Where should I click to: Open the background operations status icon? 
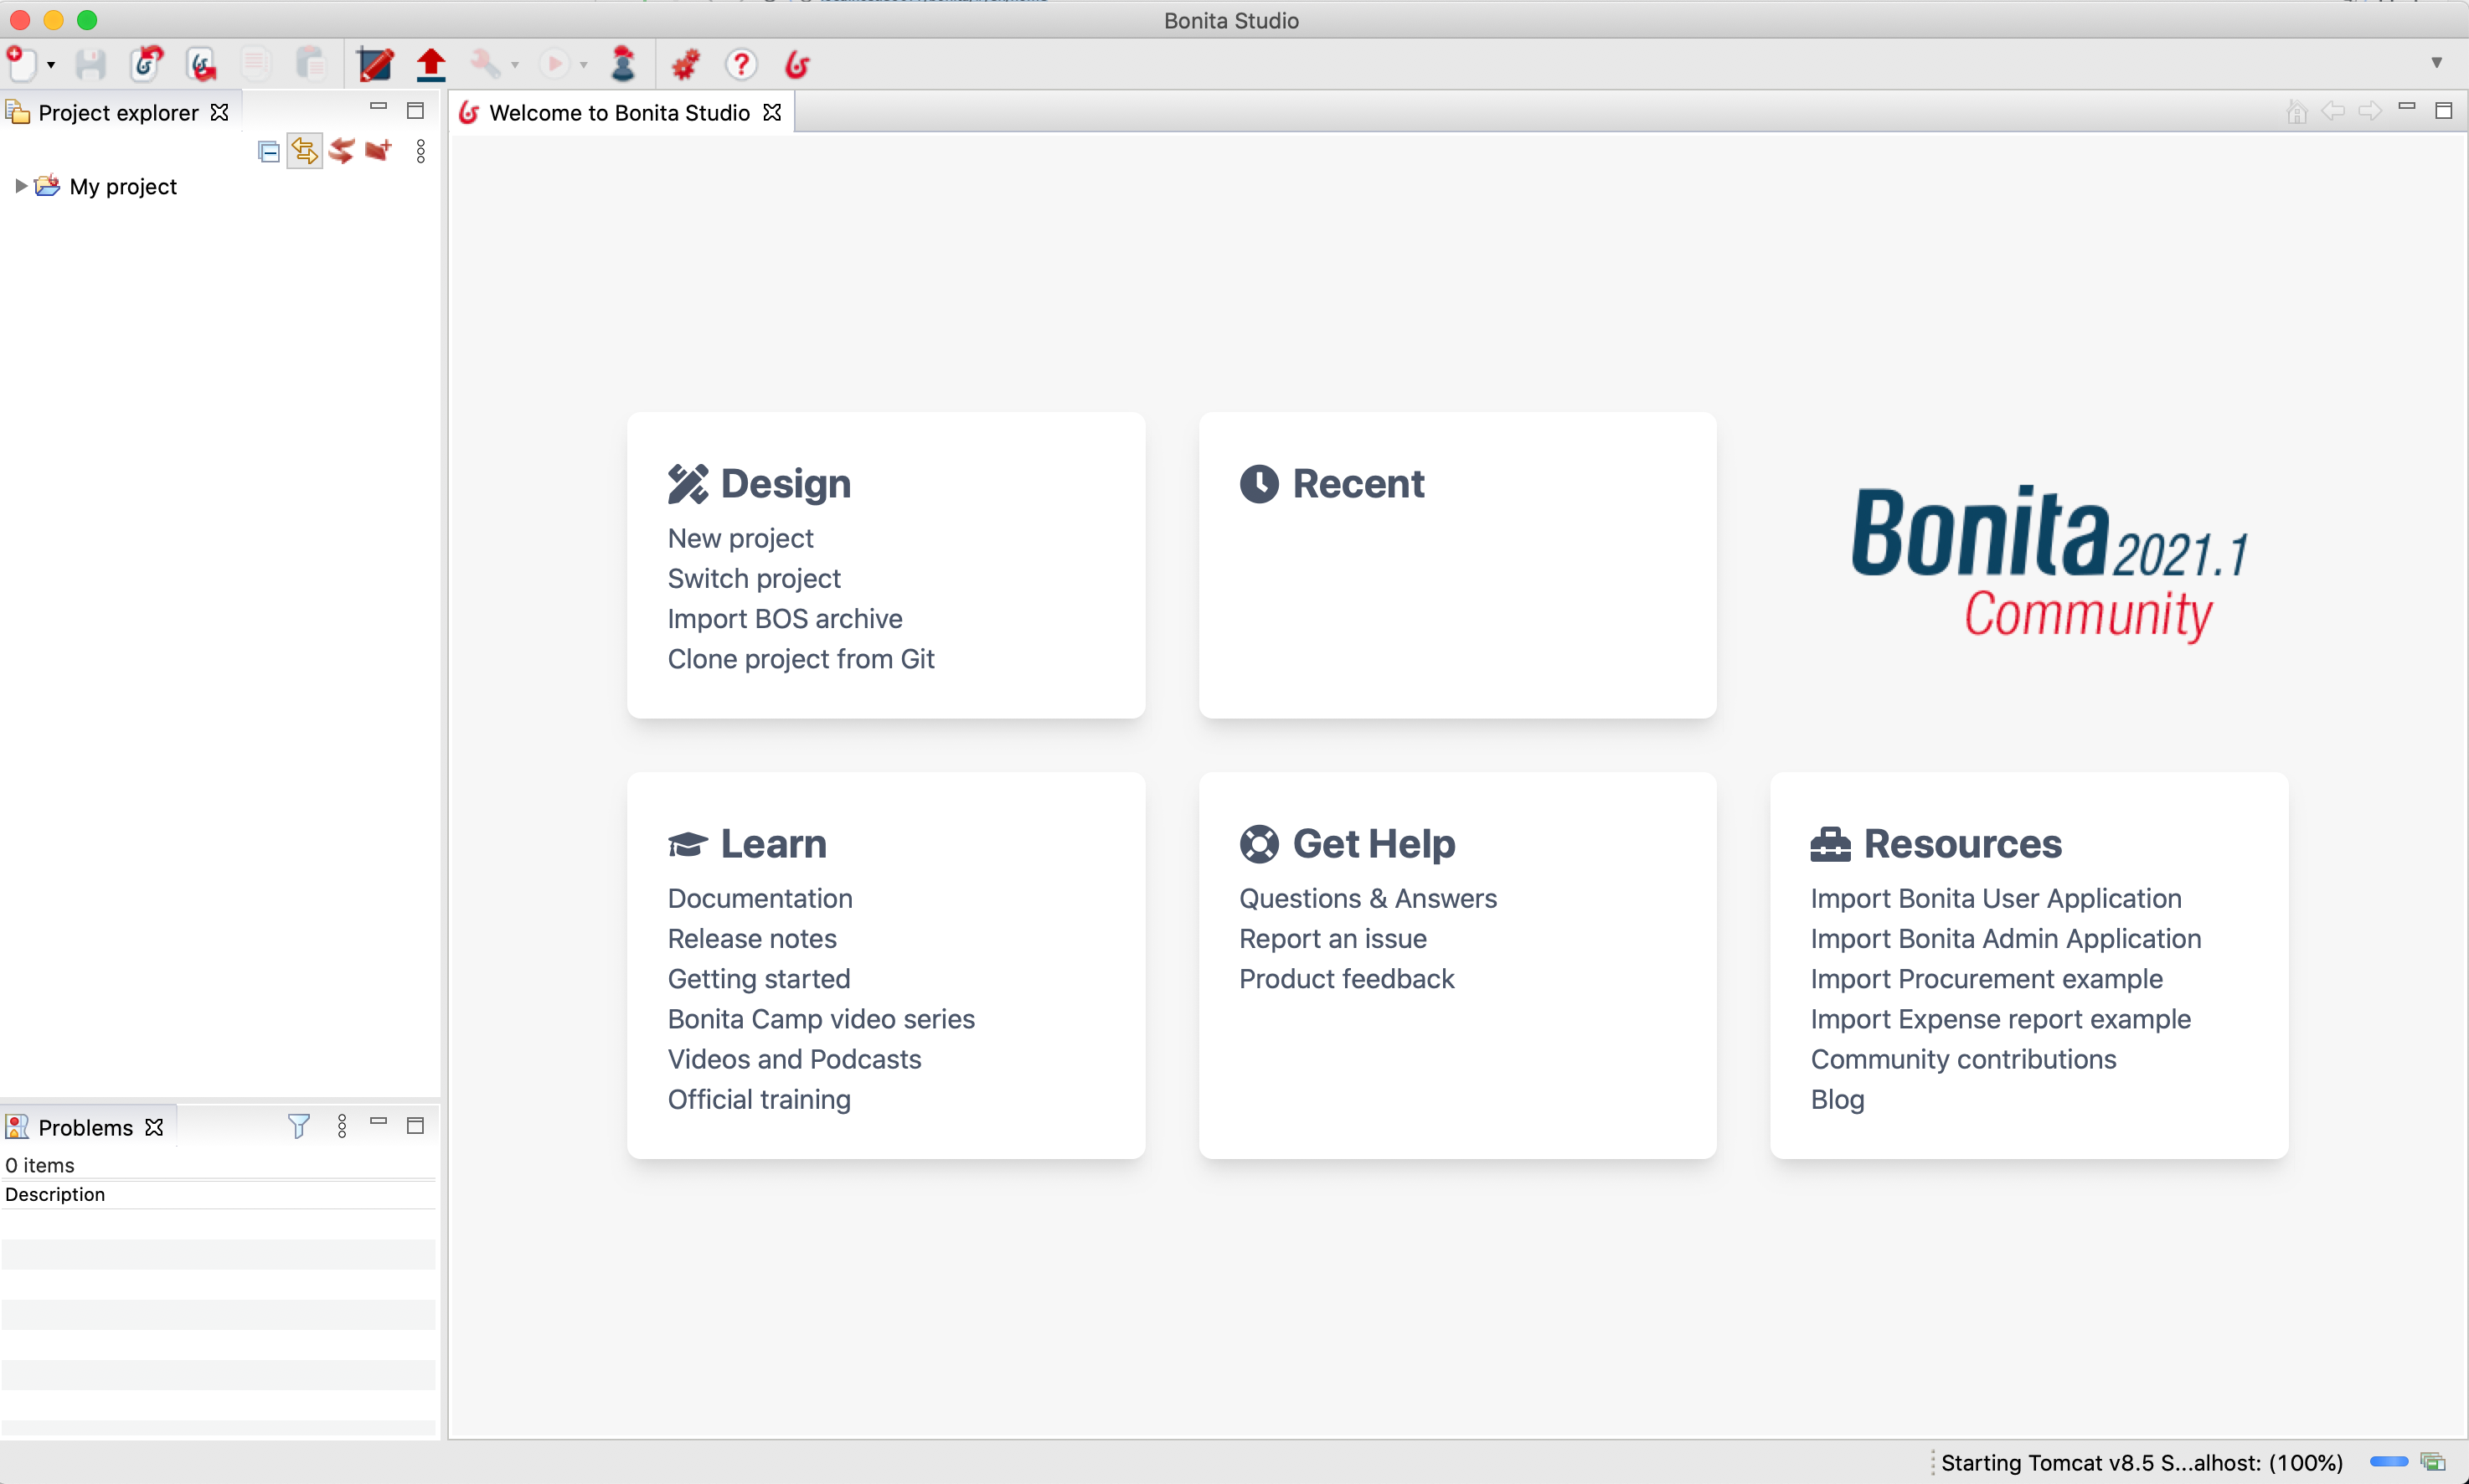(x=2433, y=1462)
